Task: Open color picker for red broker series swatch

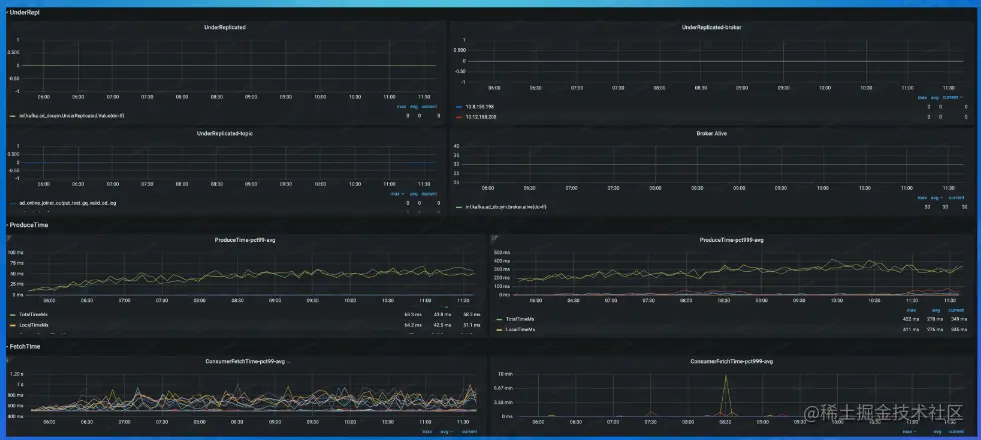Action: (x=460, y=117)
